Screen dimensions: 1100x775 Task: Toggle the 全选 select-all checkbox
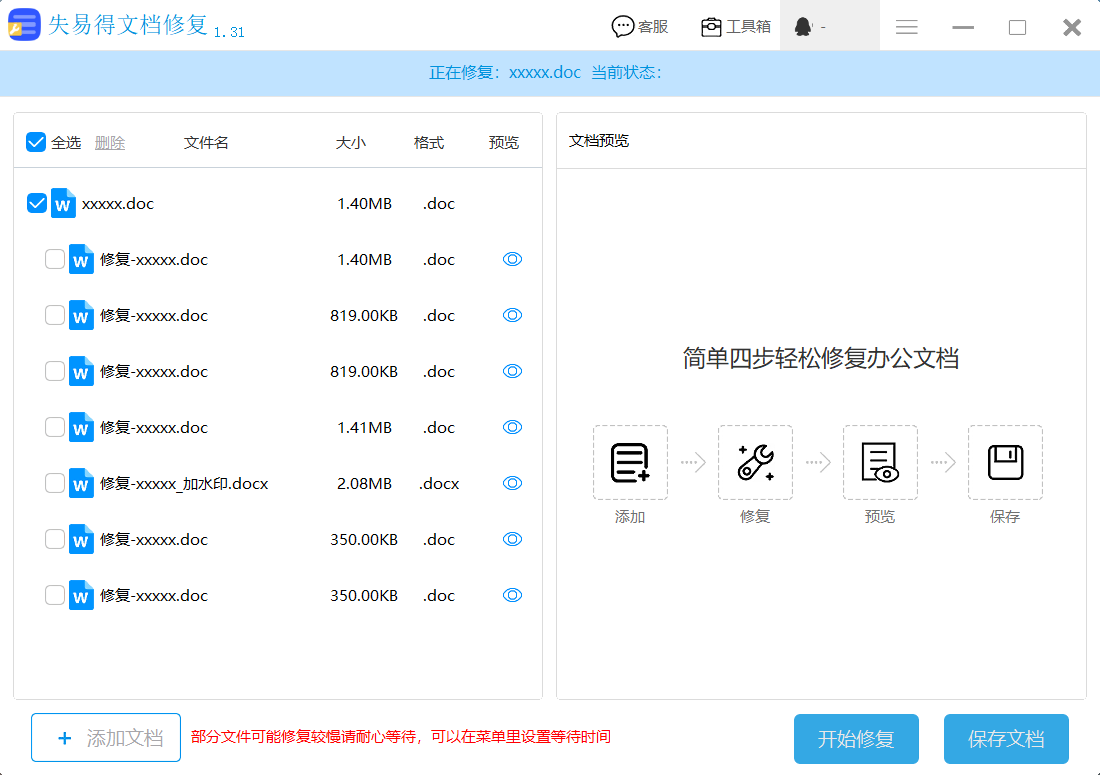[37, 142]
